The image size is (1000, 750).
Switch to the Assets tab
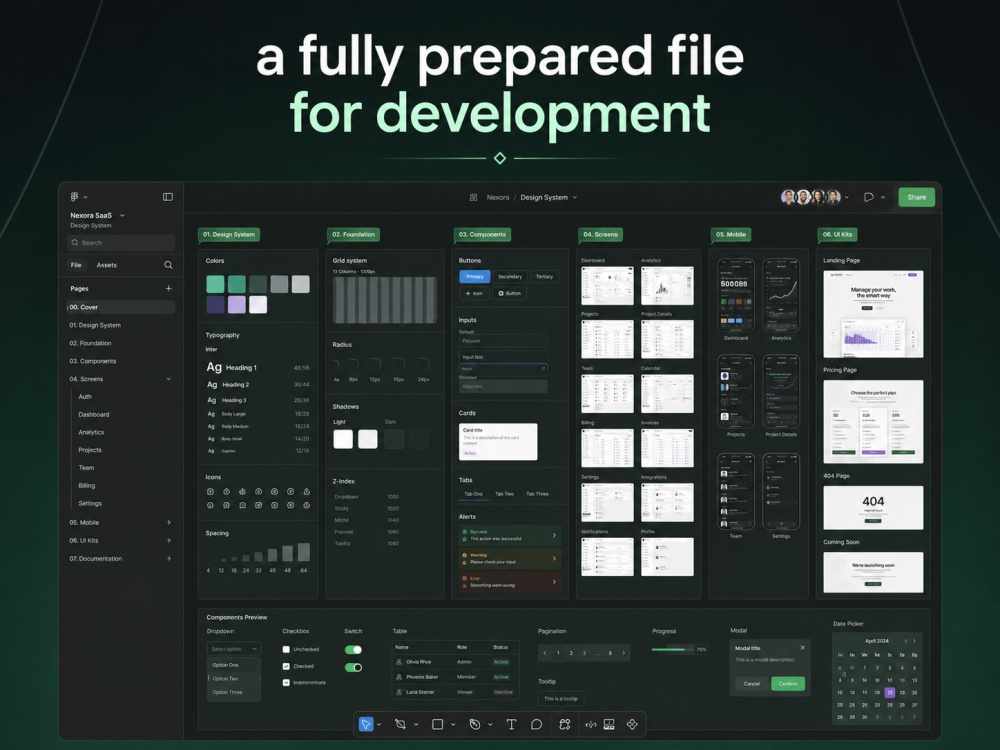point(107,265)
